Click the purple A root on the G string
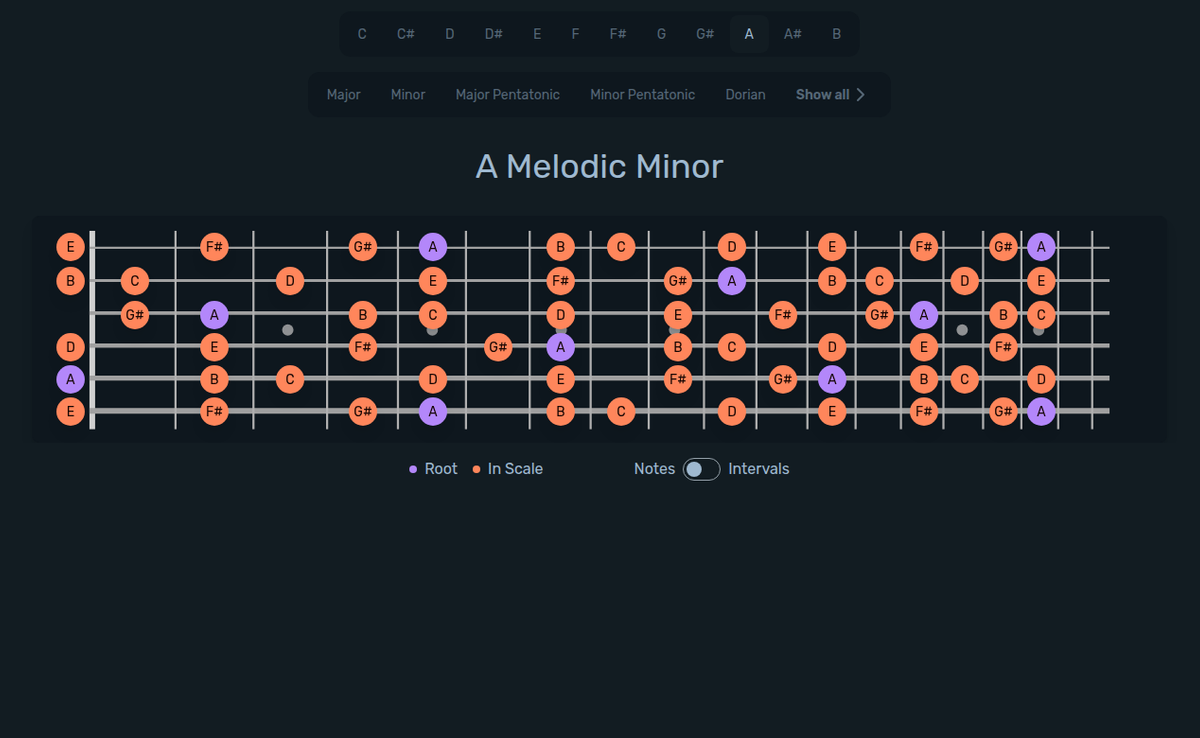The height and width of the screenshot is (738, 1200). coord(215,314)
